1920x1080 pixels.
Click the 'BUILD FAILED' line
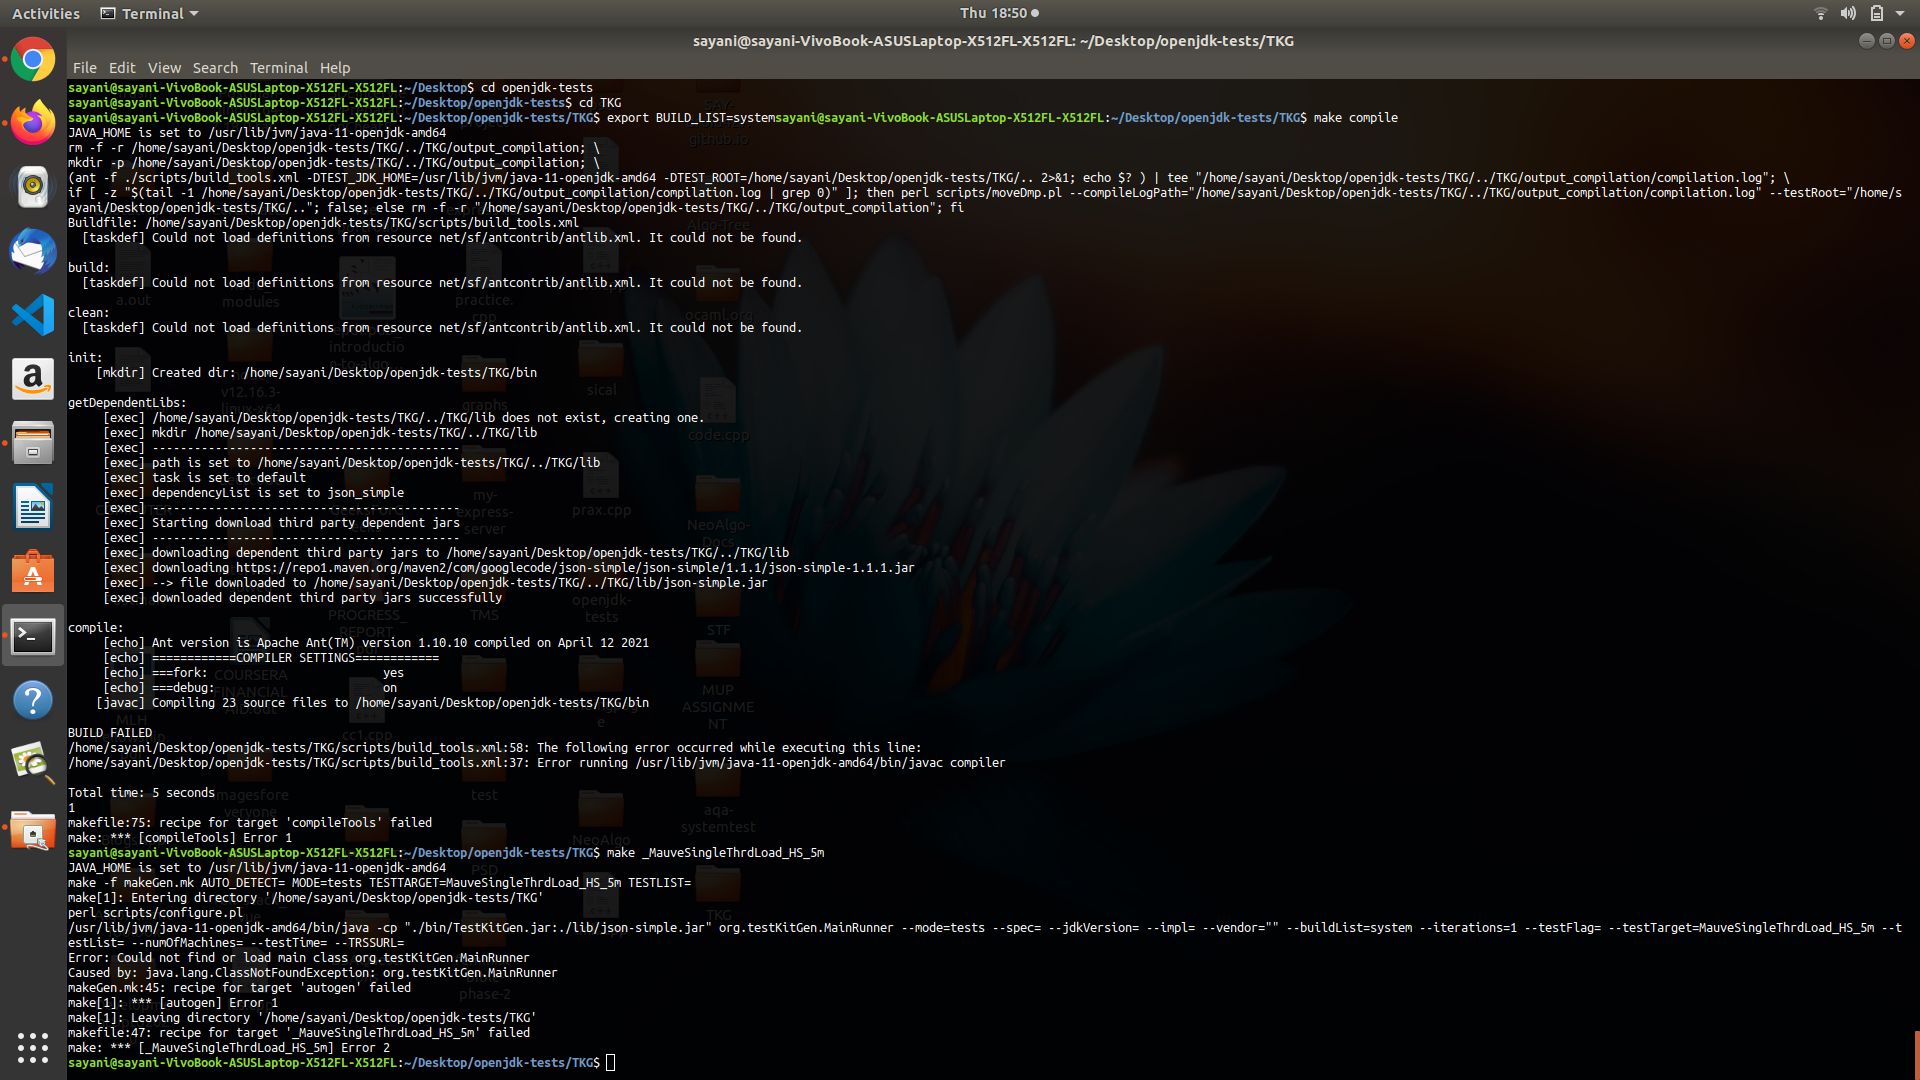pyautogui.click(x=110, y=733)
